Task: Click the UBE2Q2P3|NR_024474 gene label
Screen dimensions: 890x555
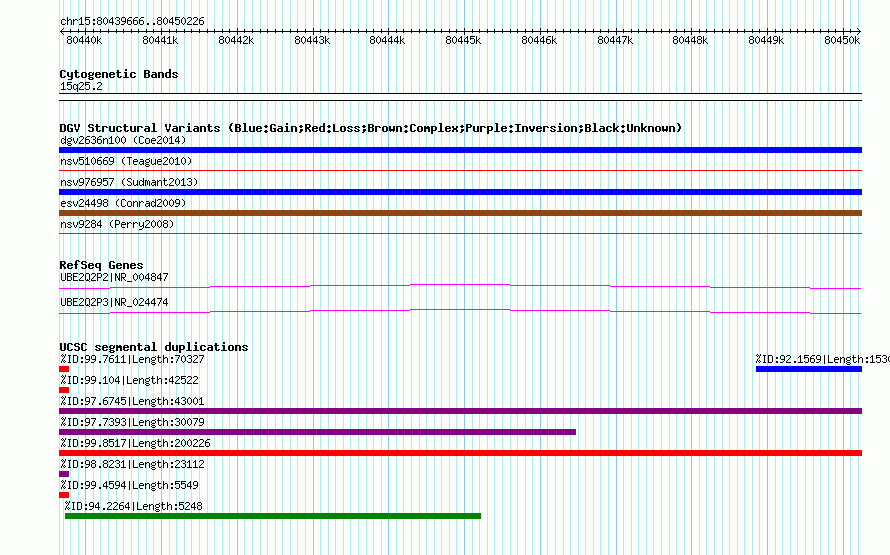Action: pos(114,302)
